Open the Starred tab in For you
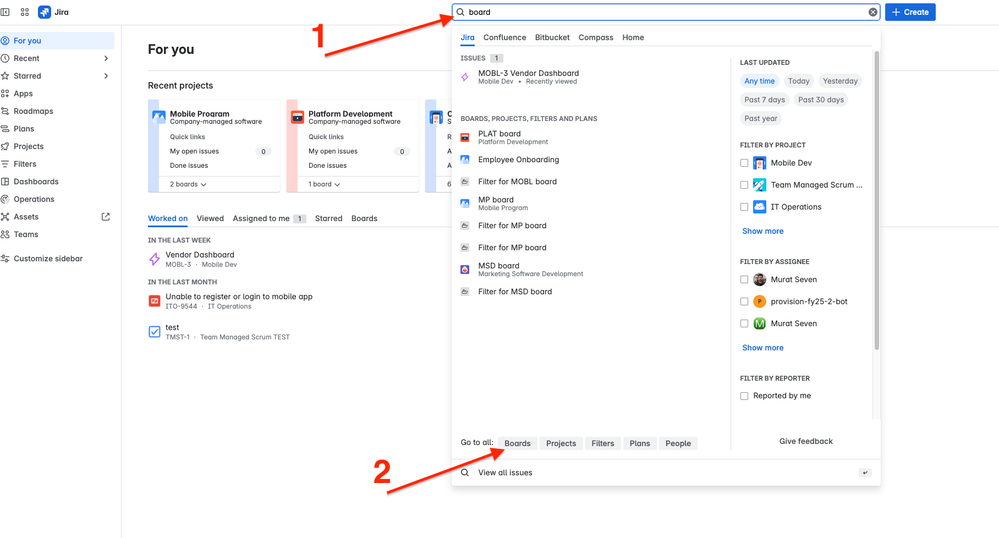 coord(329,219)
